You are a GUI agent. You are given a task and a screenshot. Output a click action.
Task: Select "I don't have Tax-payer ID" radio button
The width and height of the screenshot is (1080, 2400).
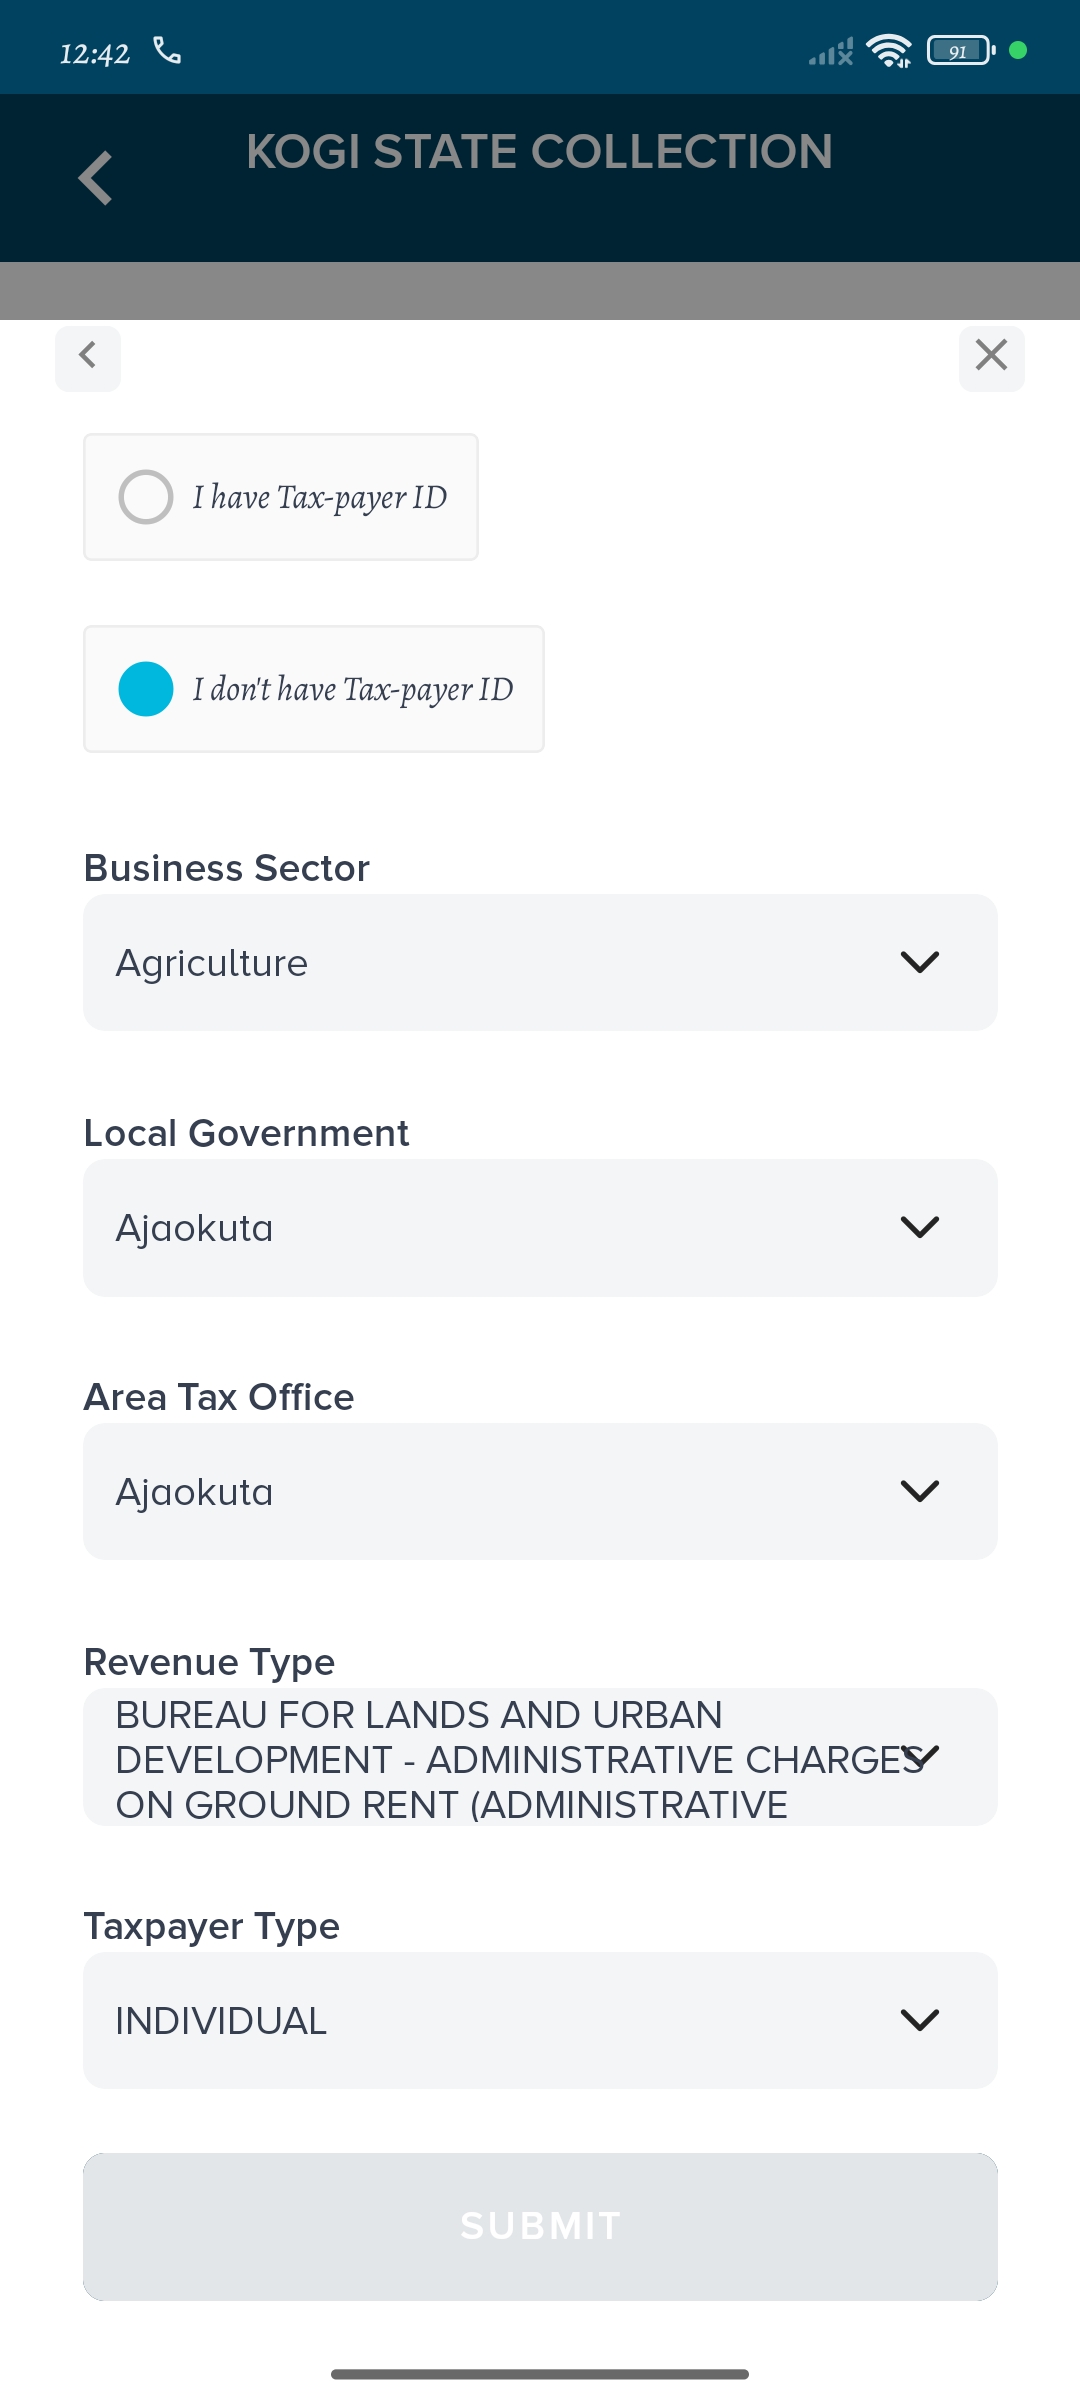click(146, 689)
